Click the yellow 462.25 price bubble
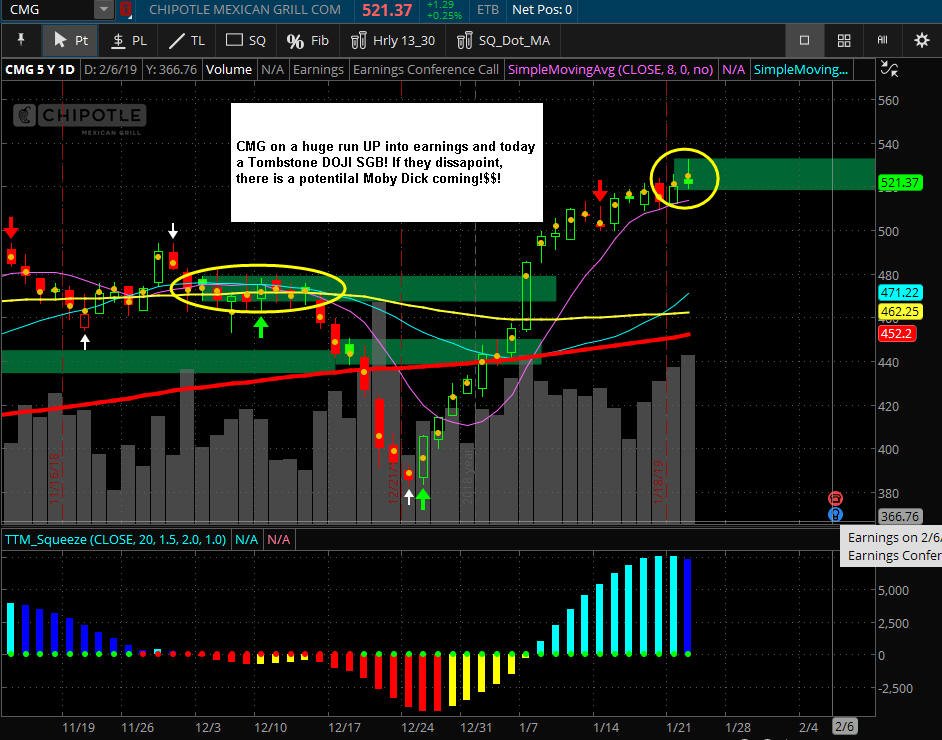 899,312
